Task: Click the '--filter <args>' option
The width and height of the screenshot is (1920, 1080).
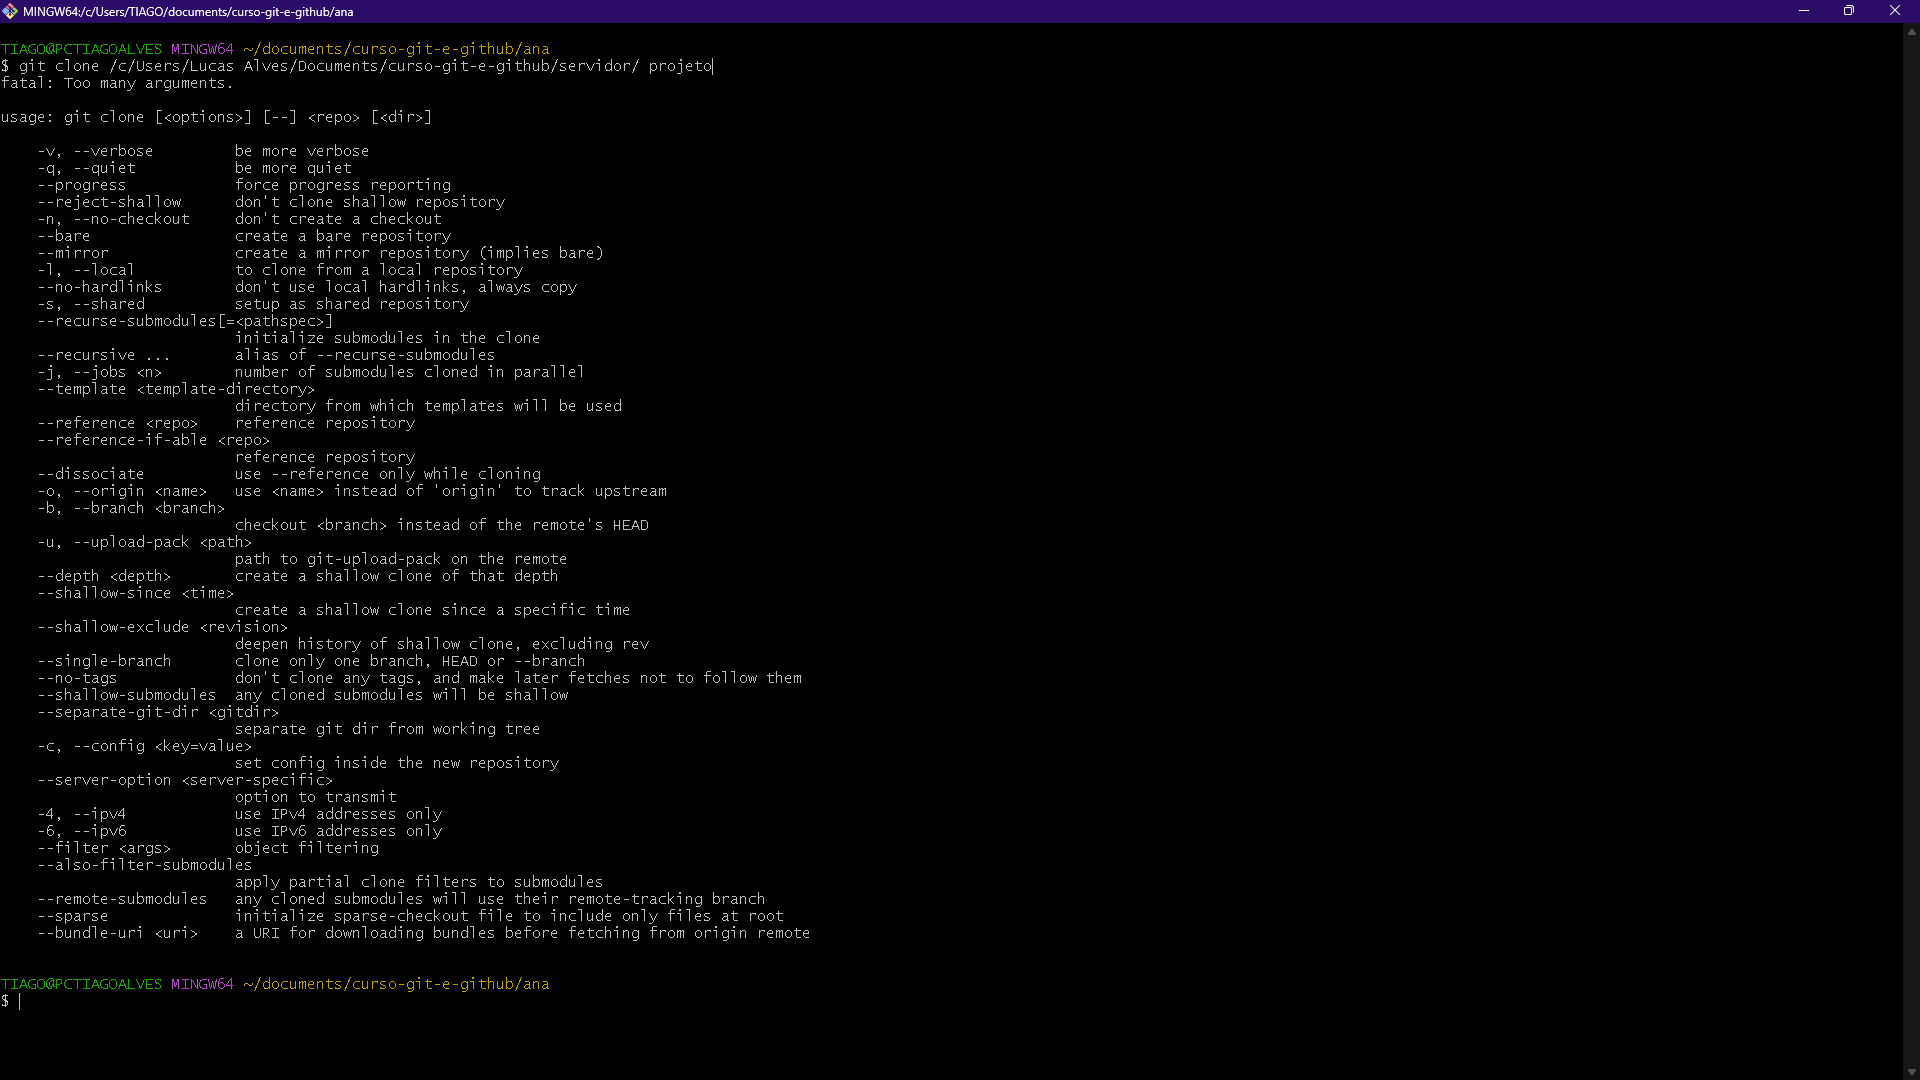Action: pyautogui.click(x=104, y=848)
